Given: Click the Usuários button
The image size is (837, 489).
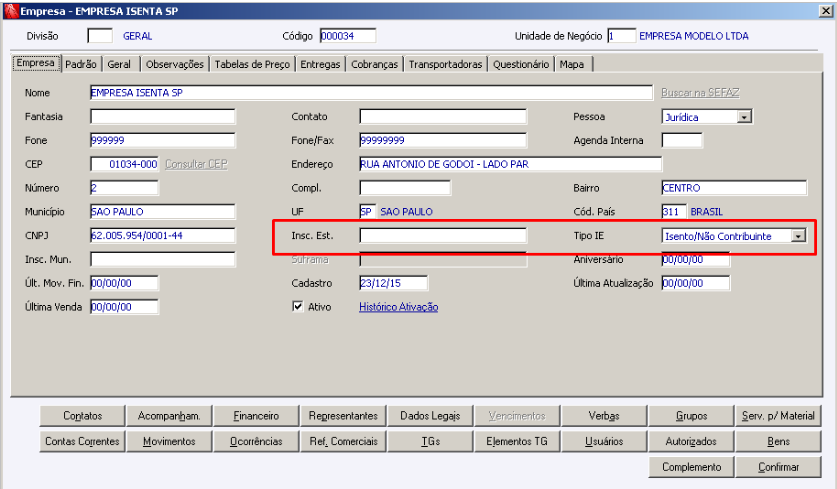Looking at the screenshot, I should pyautogui.click(x=604, y=441).
